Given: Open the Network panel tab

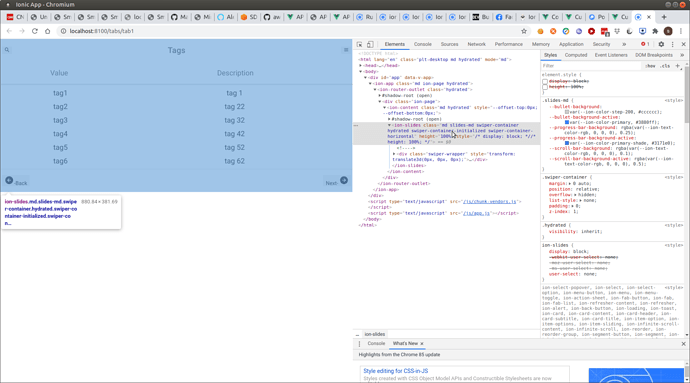Looking at the screenshot, I should click(x=477, y=44).
